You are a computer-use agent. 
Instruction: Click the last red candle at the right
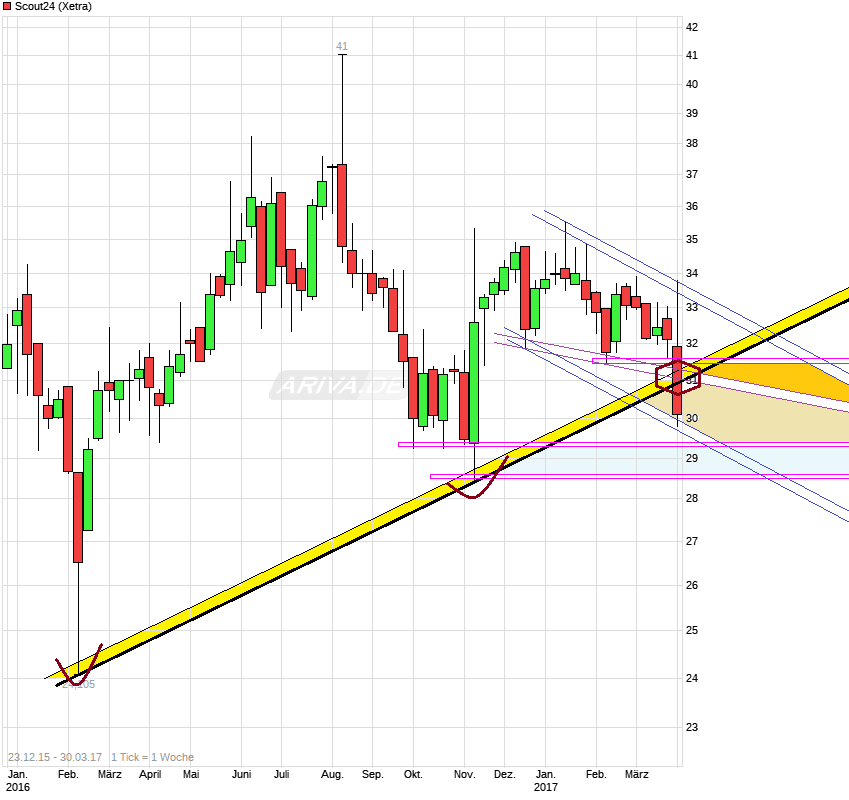[677, 381]
